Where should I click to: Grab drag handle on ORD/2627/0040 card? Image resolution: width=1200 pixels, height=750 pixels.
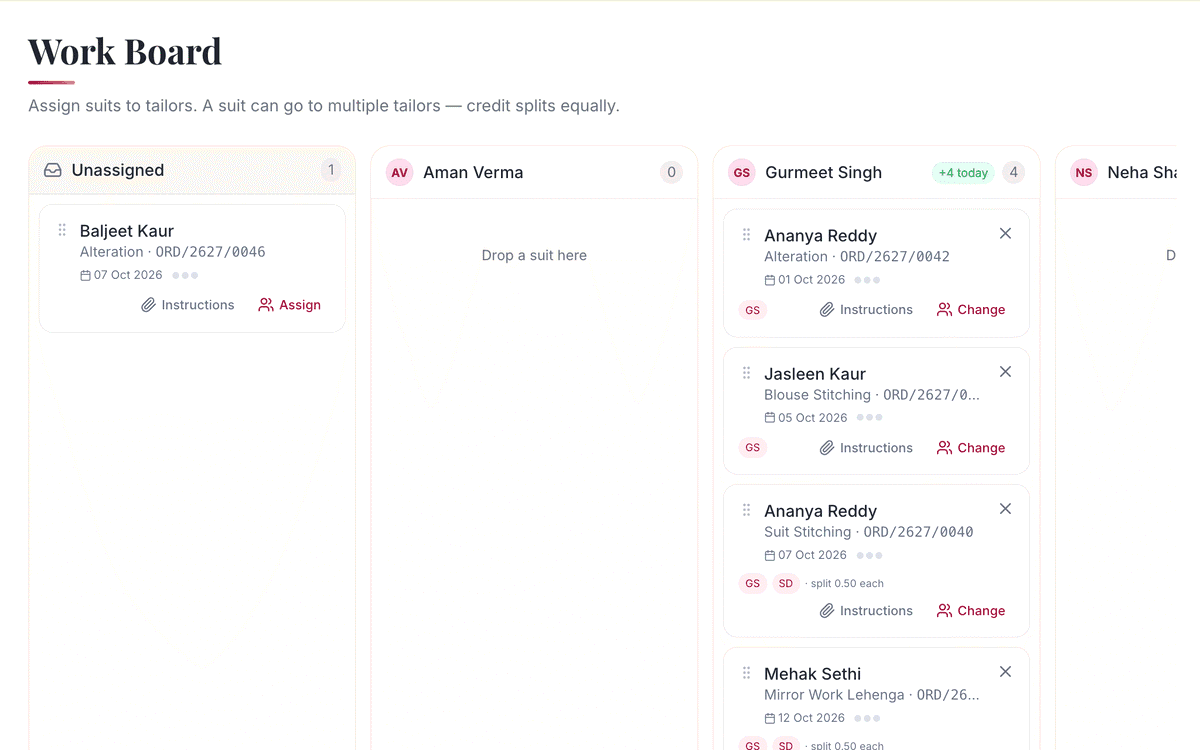tap(746, 510)
